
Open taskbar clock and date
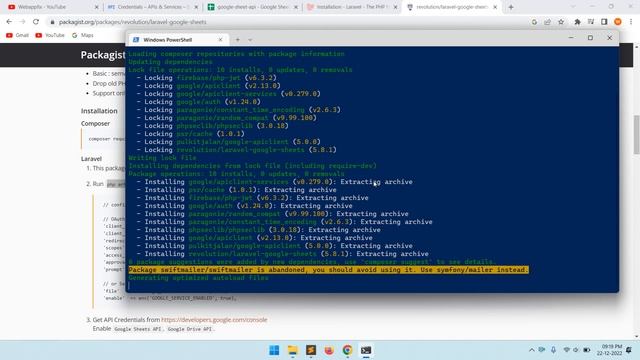pos(609,350)
